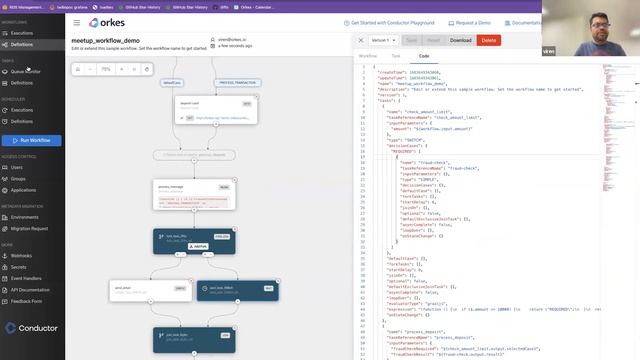Screen dimensions: 640x360
Task: Open Webhooks in the sidebar
Action: [x=21, y=256]
